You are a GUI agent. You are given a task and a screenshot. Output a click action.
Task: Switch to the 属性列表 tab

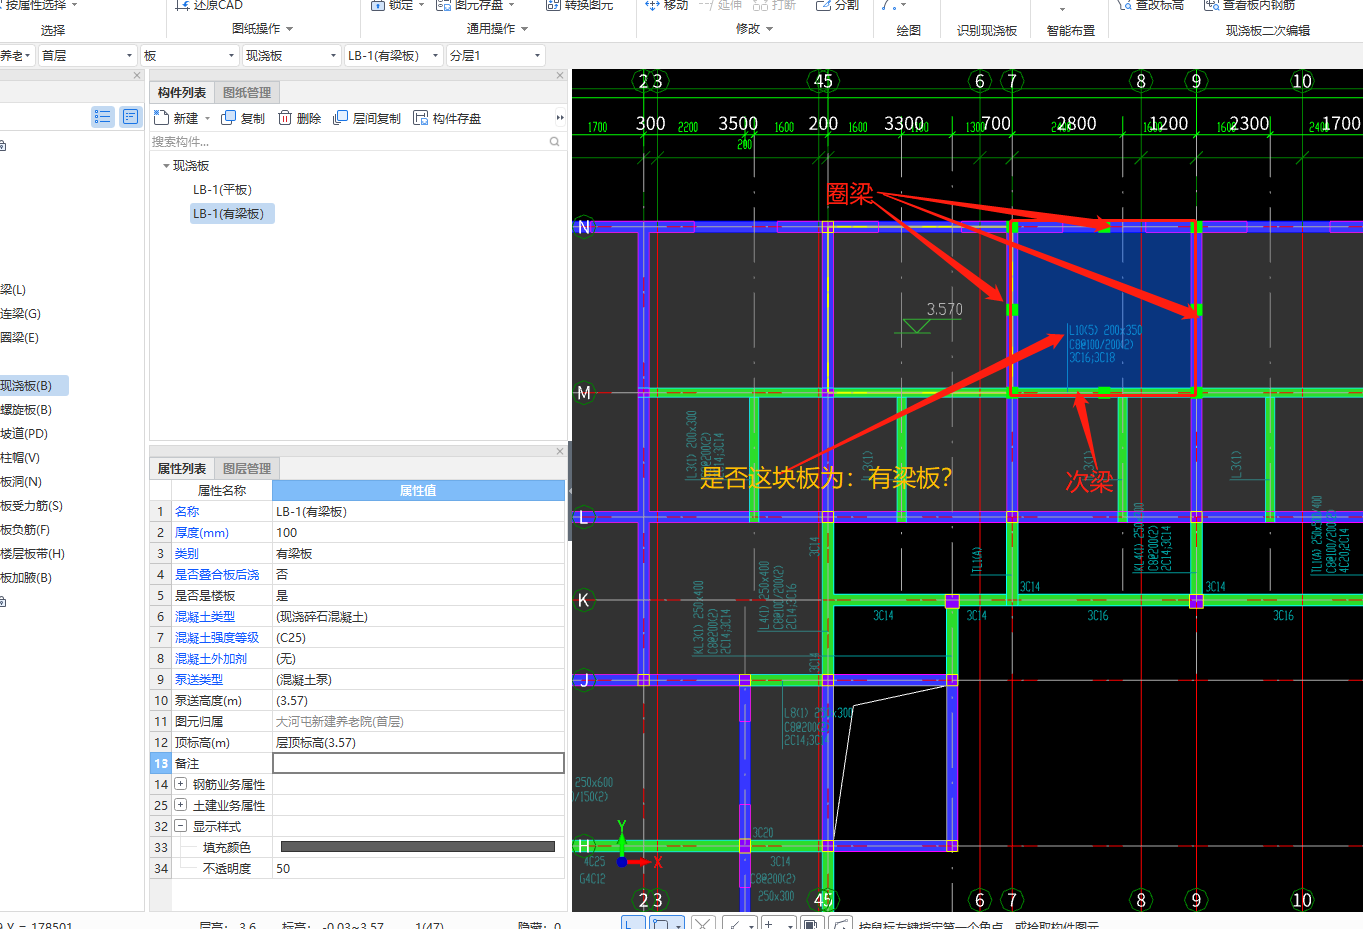pyautogui.click(x=182, y=468)
